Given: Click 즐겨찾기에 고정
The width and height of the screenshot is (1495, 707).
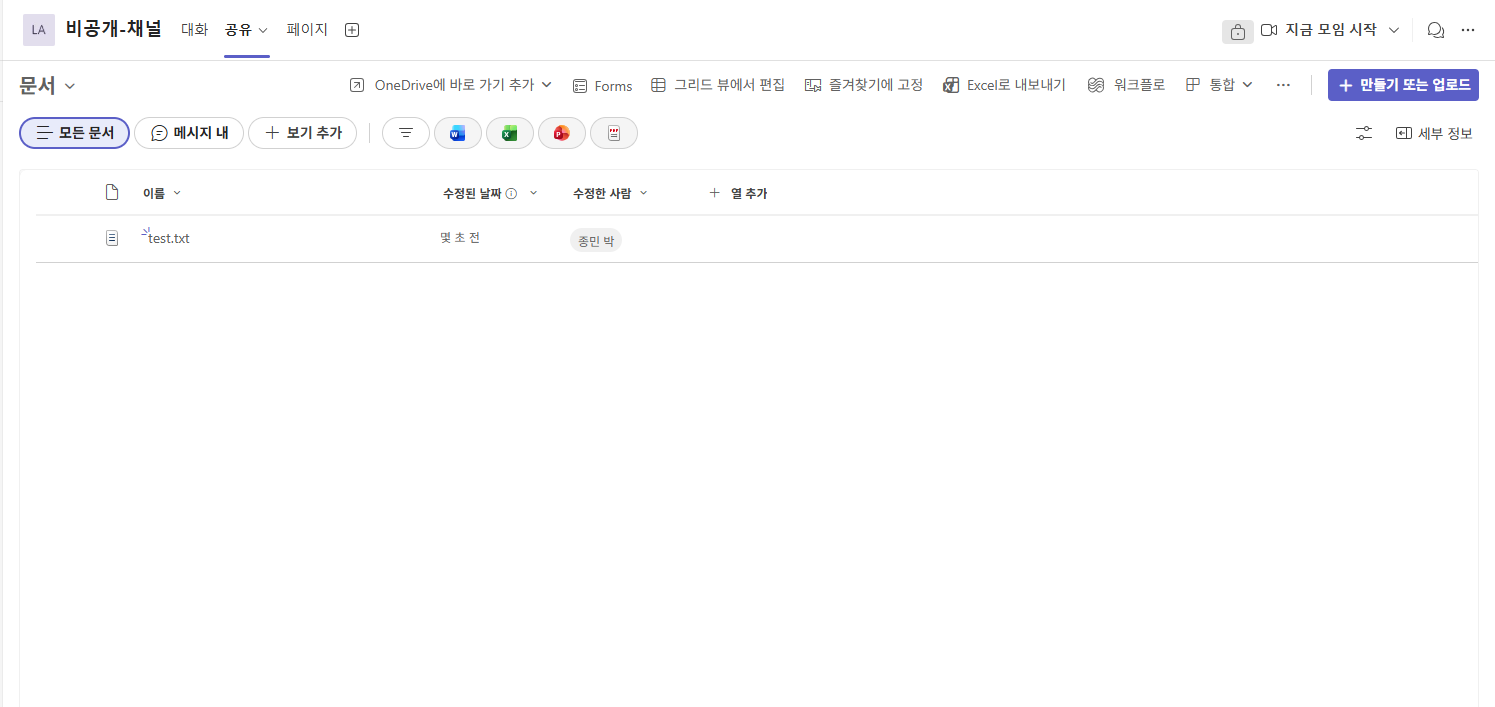Looking at the screenshot, I should pyautogui.click(x=864, y=85).
